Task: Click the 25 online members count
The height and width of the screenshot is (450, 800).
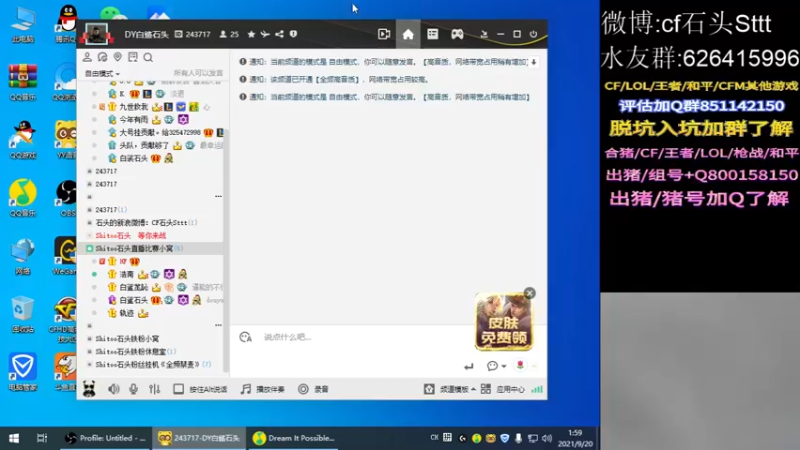Action: pyautogui.click(x=230, y=34)
